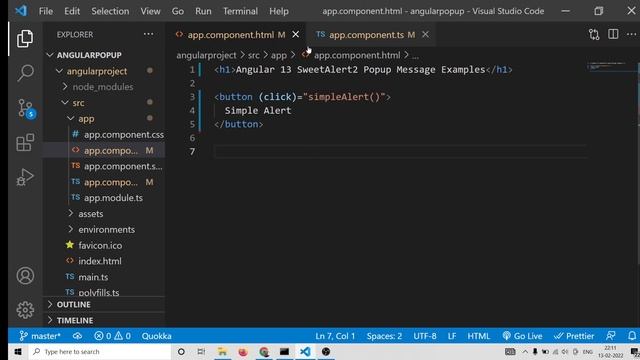
Task: Open the Search view icon
Action: [x=25, y=73]
